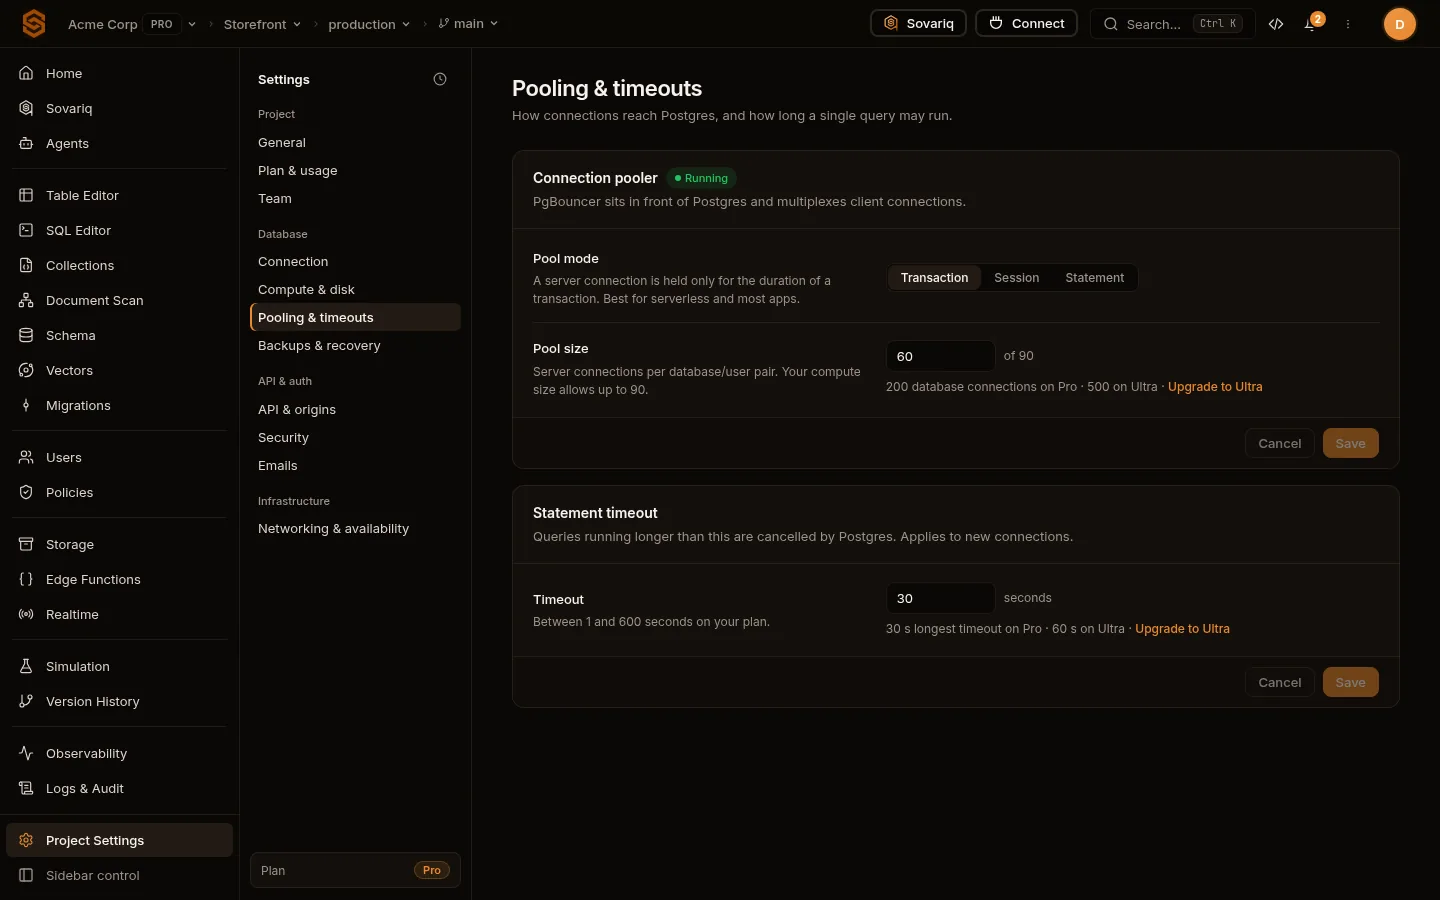This screenshot has height=900, width=1440.
Task: Go to Vectors
Action: (120, 370)
